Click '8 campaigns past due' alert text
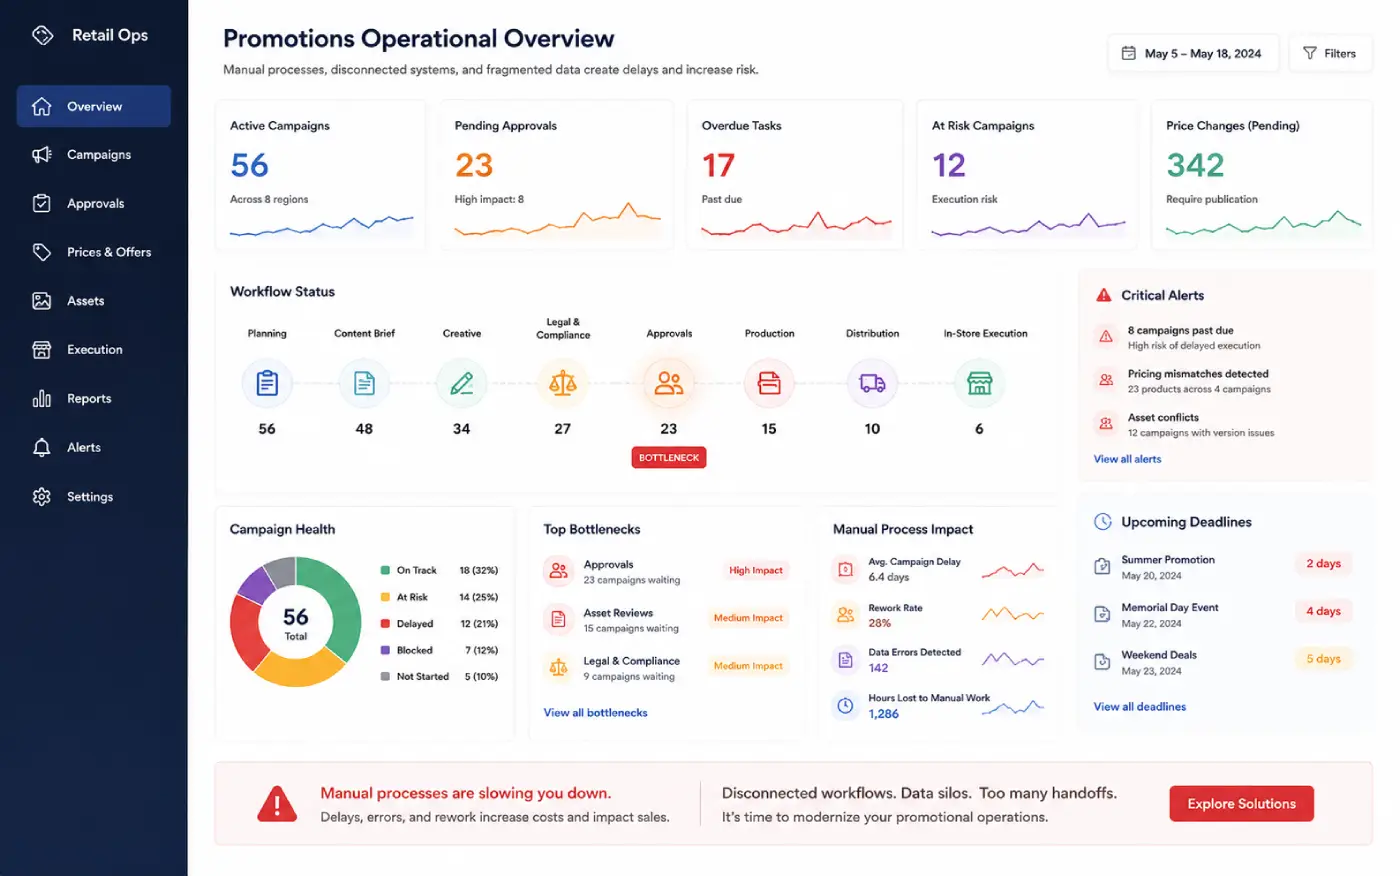Screen dimensions: 1400x876 [1180, 331]
